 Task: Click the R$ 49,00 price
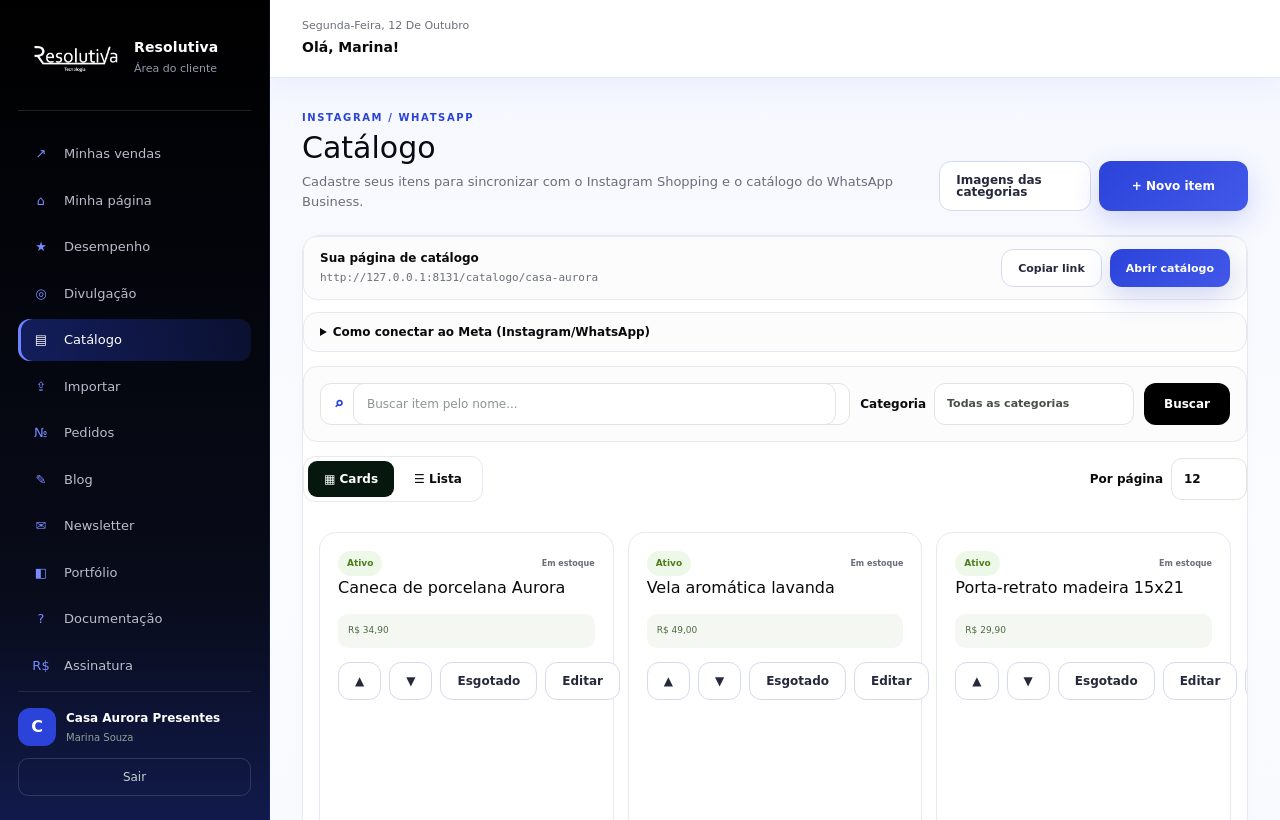(677, 630)
